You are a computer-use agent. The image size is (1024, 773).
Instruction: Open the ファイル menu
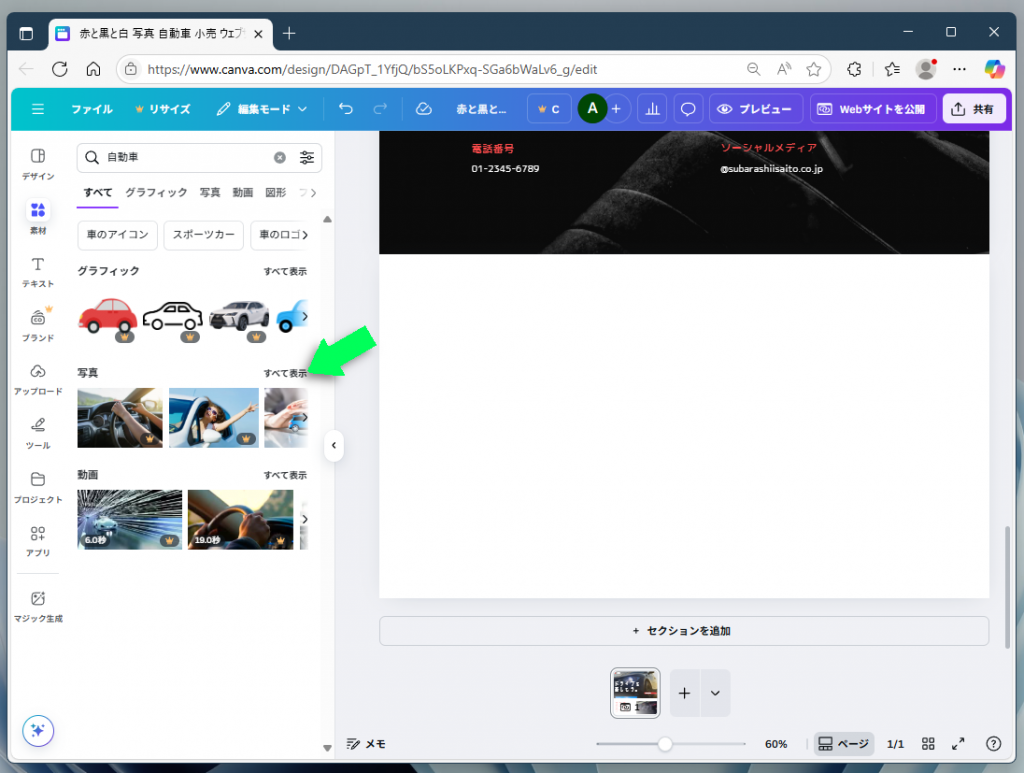[x=91, y=108]
